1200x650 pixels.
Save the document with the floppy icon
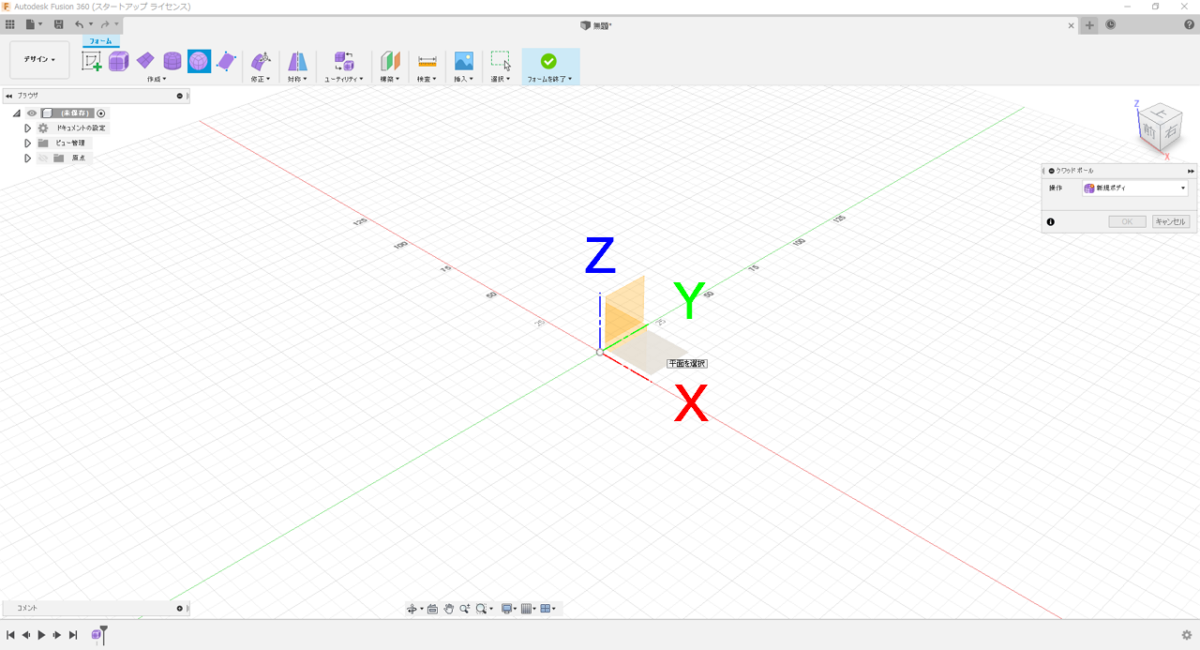pos(58,24)
